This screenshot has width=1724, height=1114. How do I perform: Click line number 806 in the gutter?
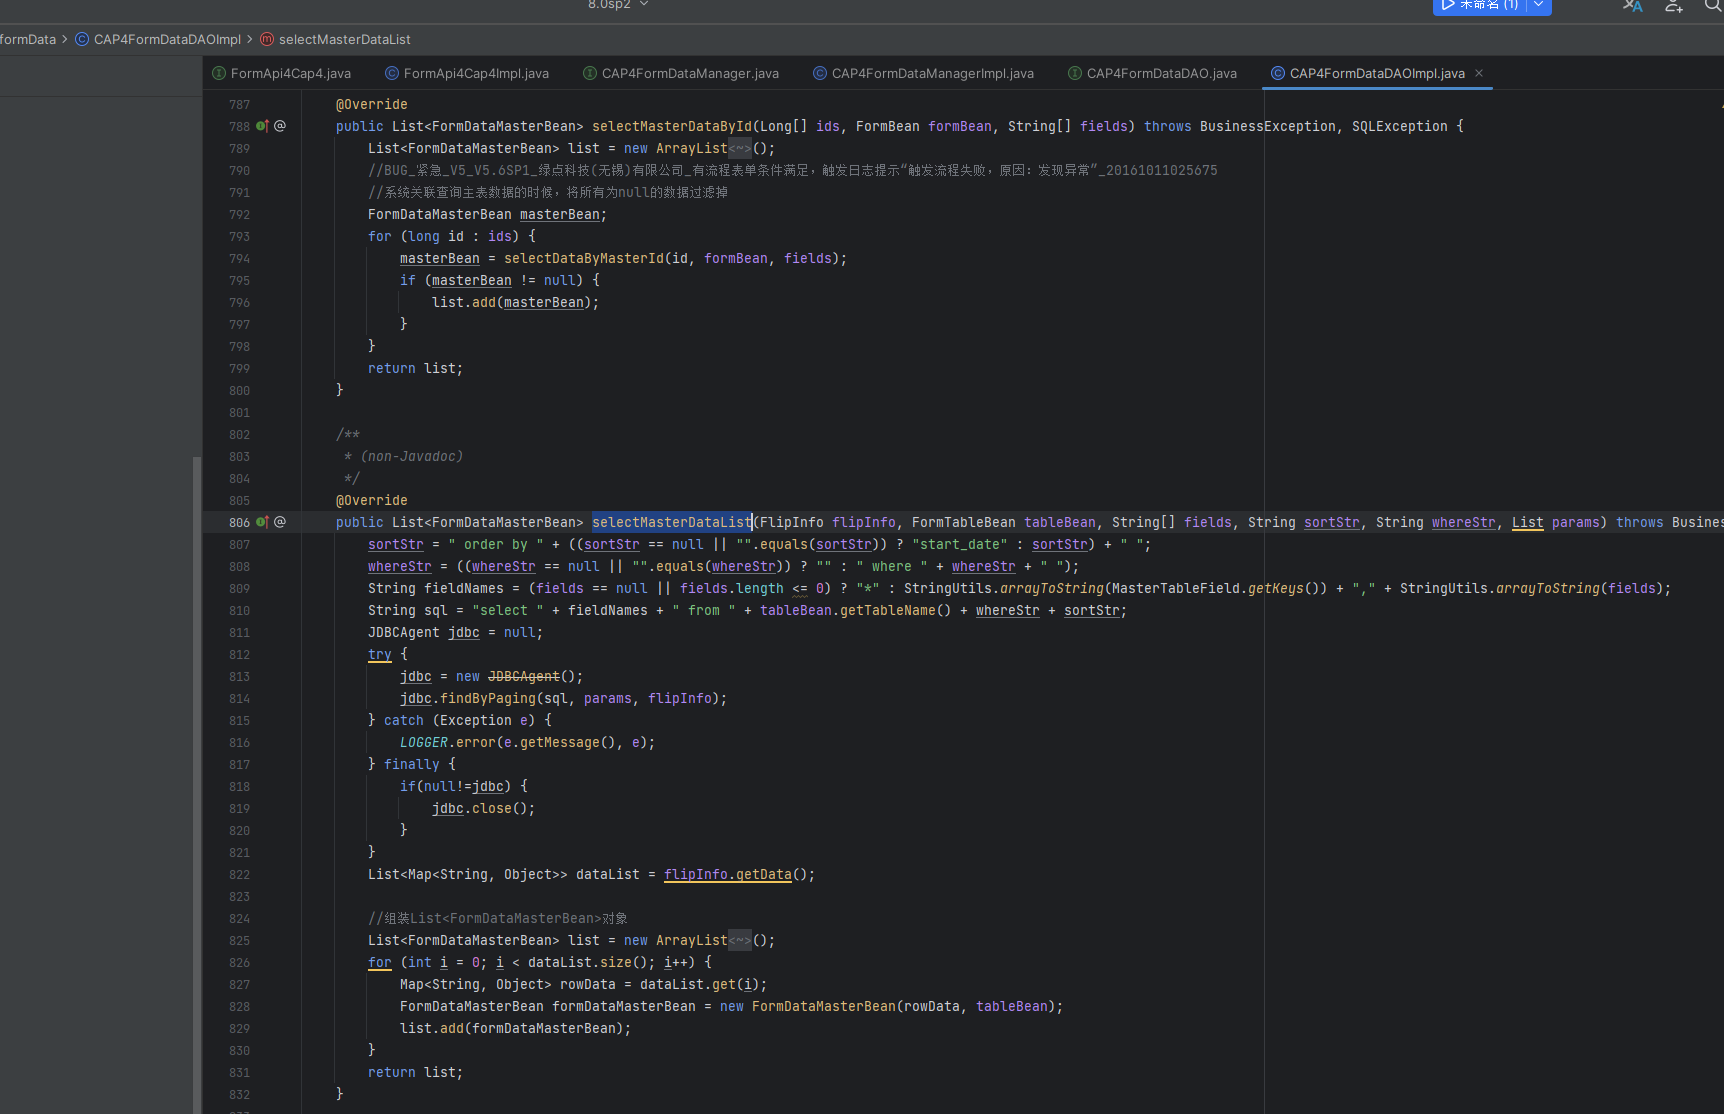click(239, 522)
